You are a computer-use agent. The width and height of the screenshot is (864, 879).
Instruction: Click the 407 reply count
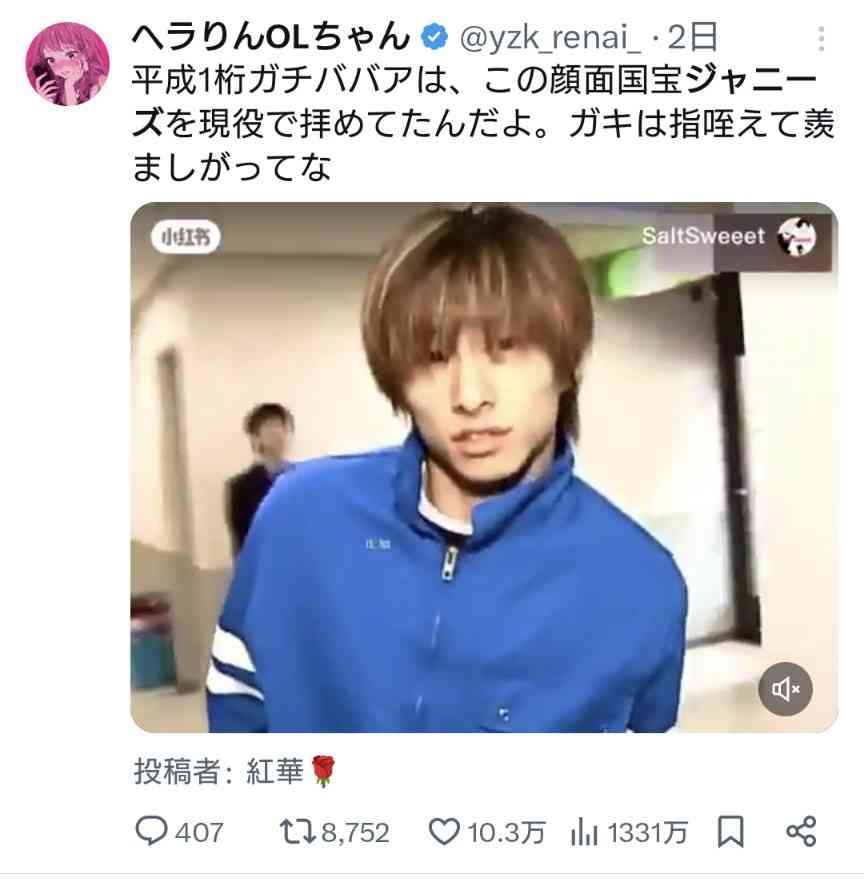pos(199,832)
